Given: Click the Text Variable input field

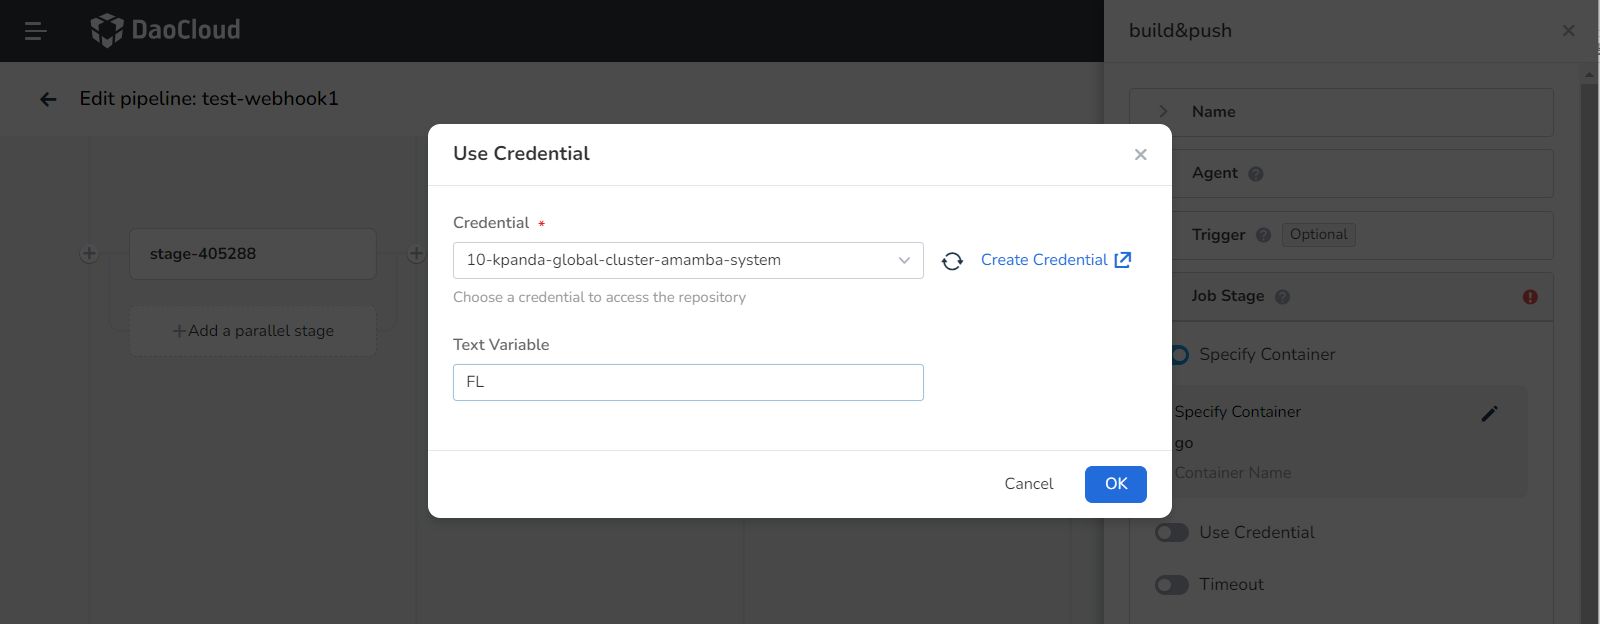Looking at the screenshot, I should pyautogui.click(x=688, y=382).
